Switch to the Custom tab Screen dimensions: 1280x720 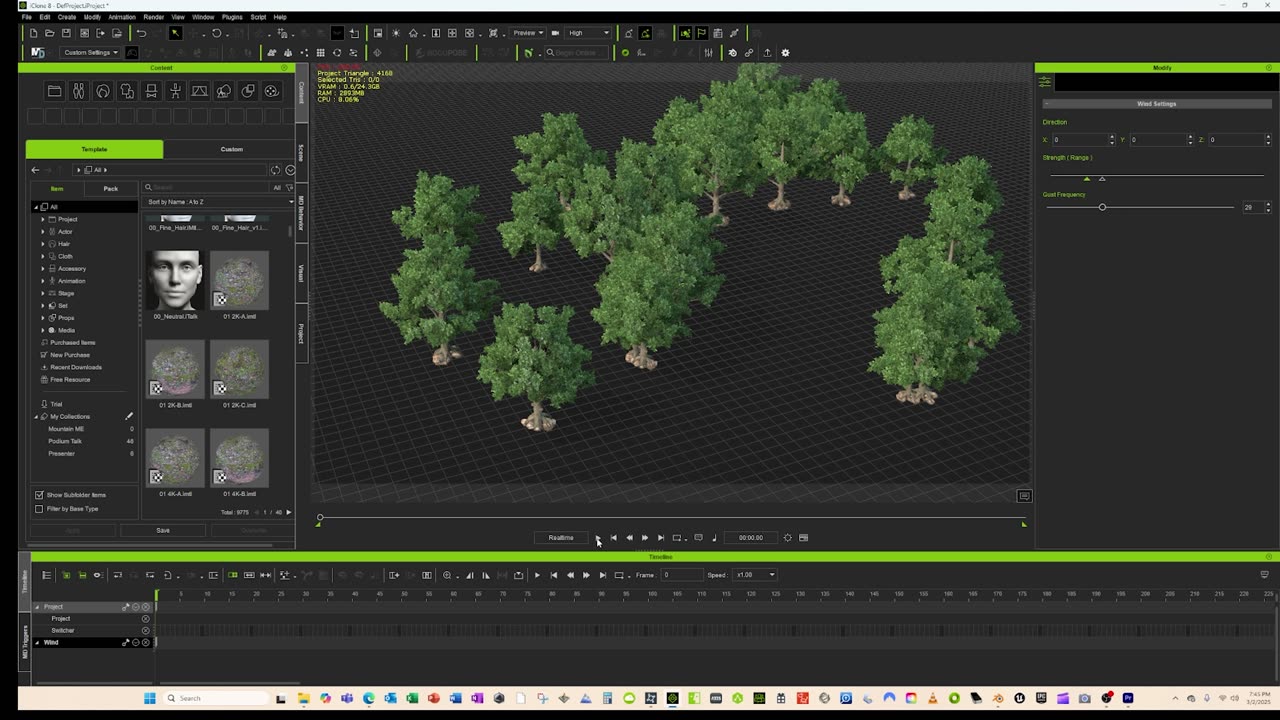(231, 149)
